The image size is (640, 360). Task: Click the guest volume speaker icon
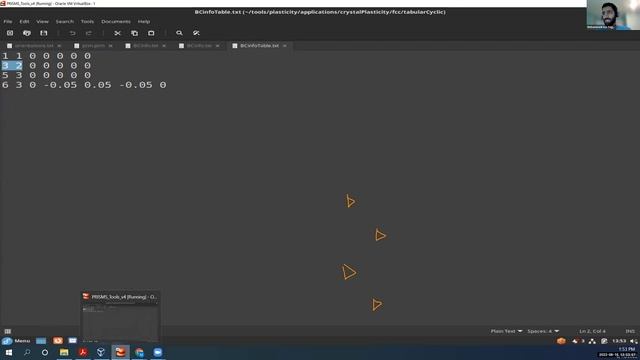(x=633, y=341)
